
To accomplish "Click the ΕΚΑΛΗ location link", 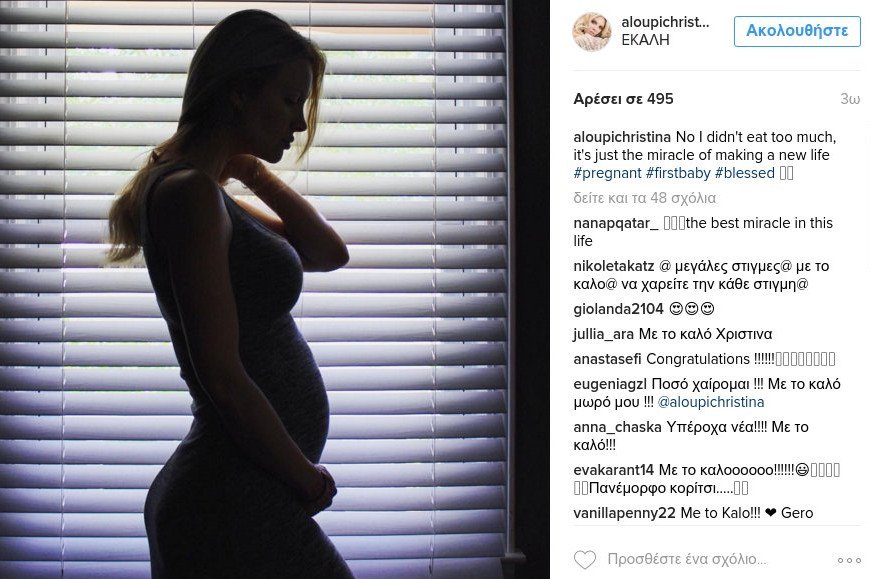I will 645,40.
